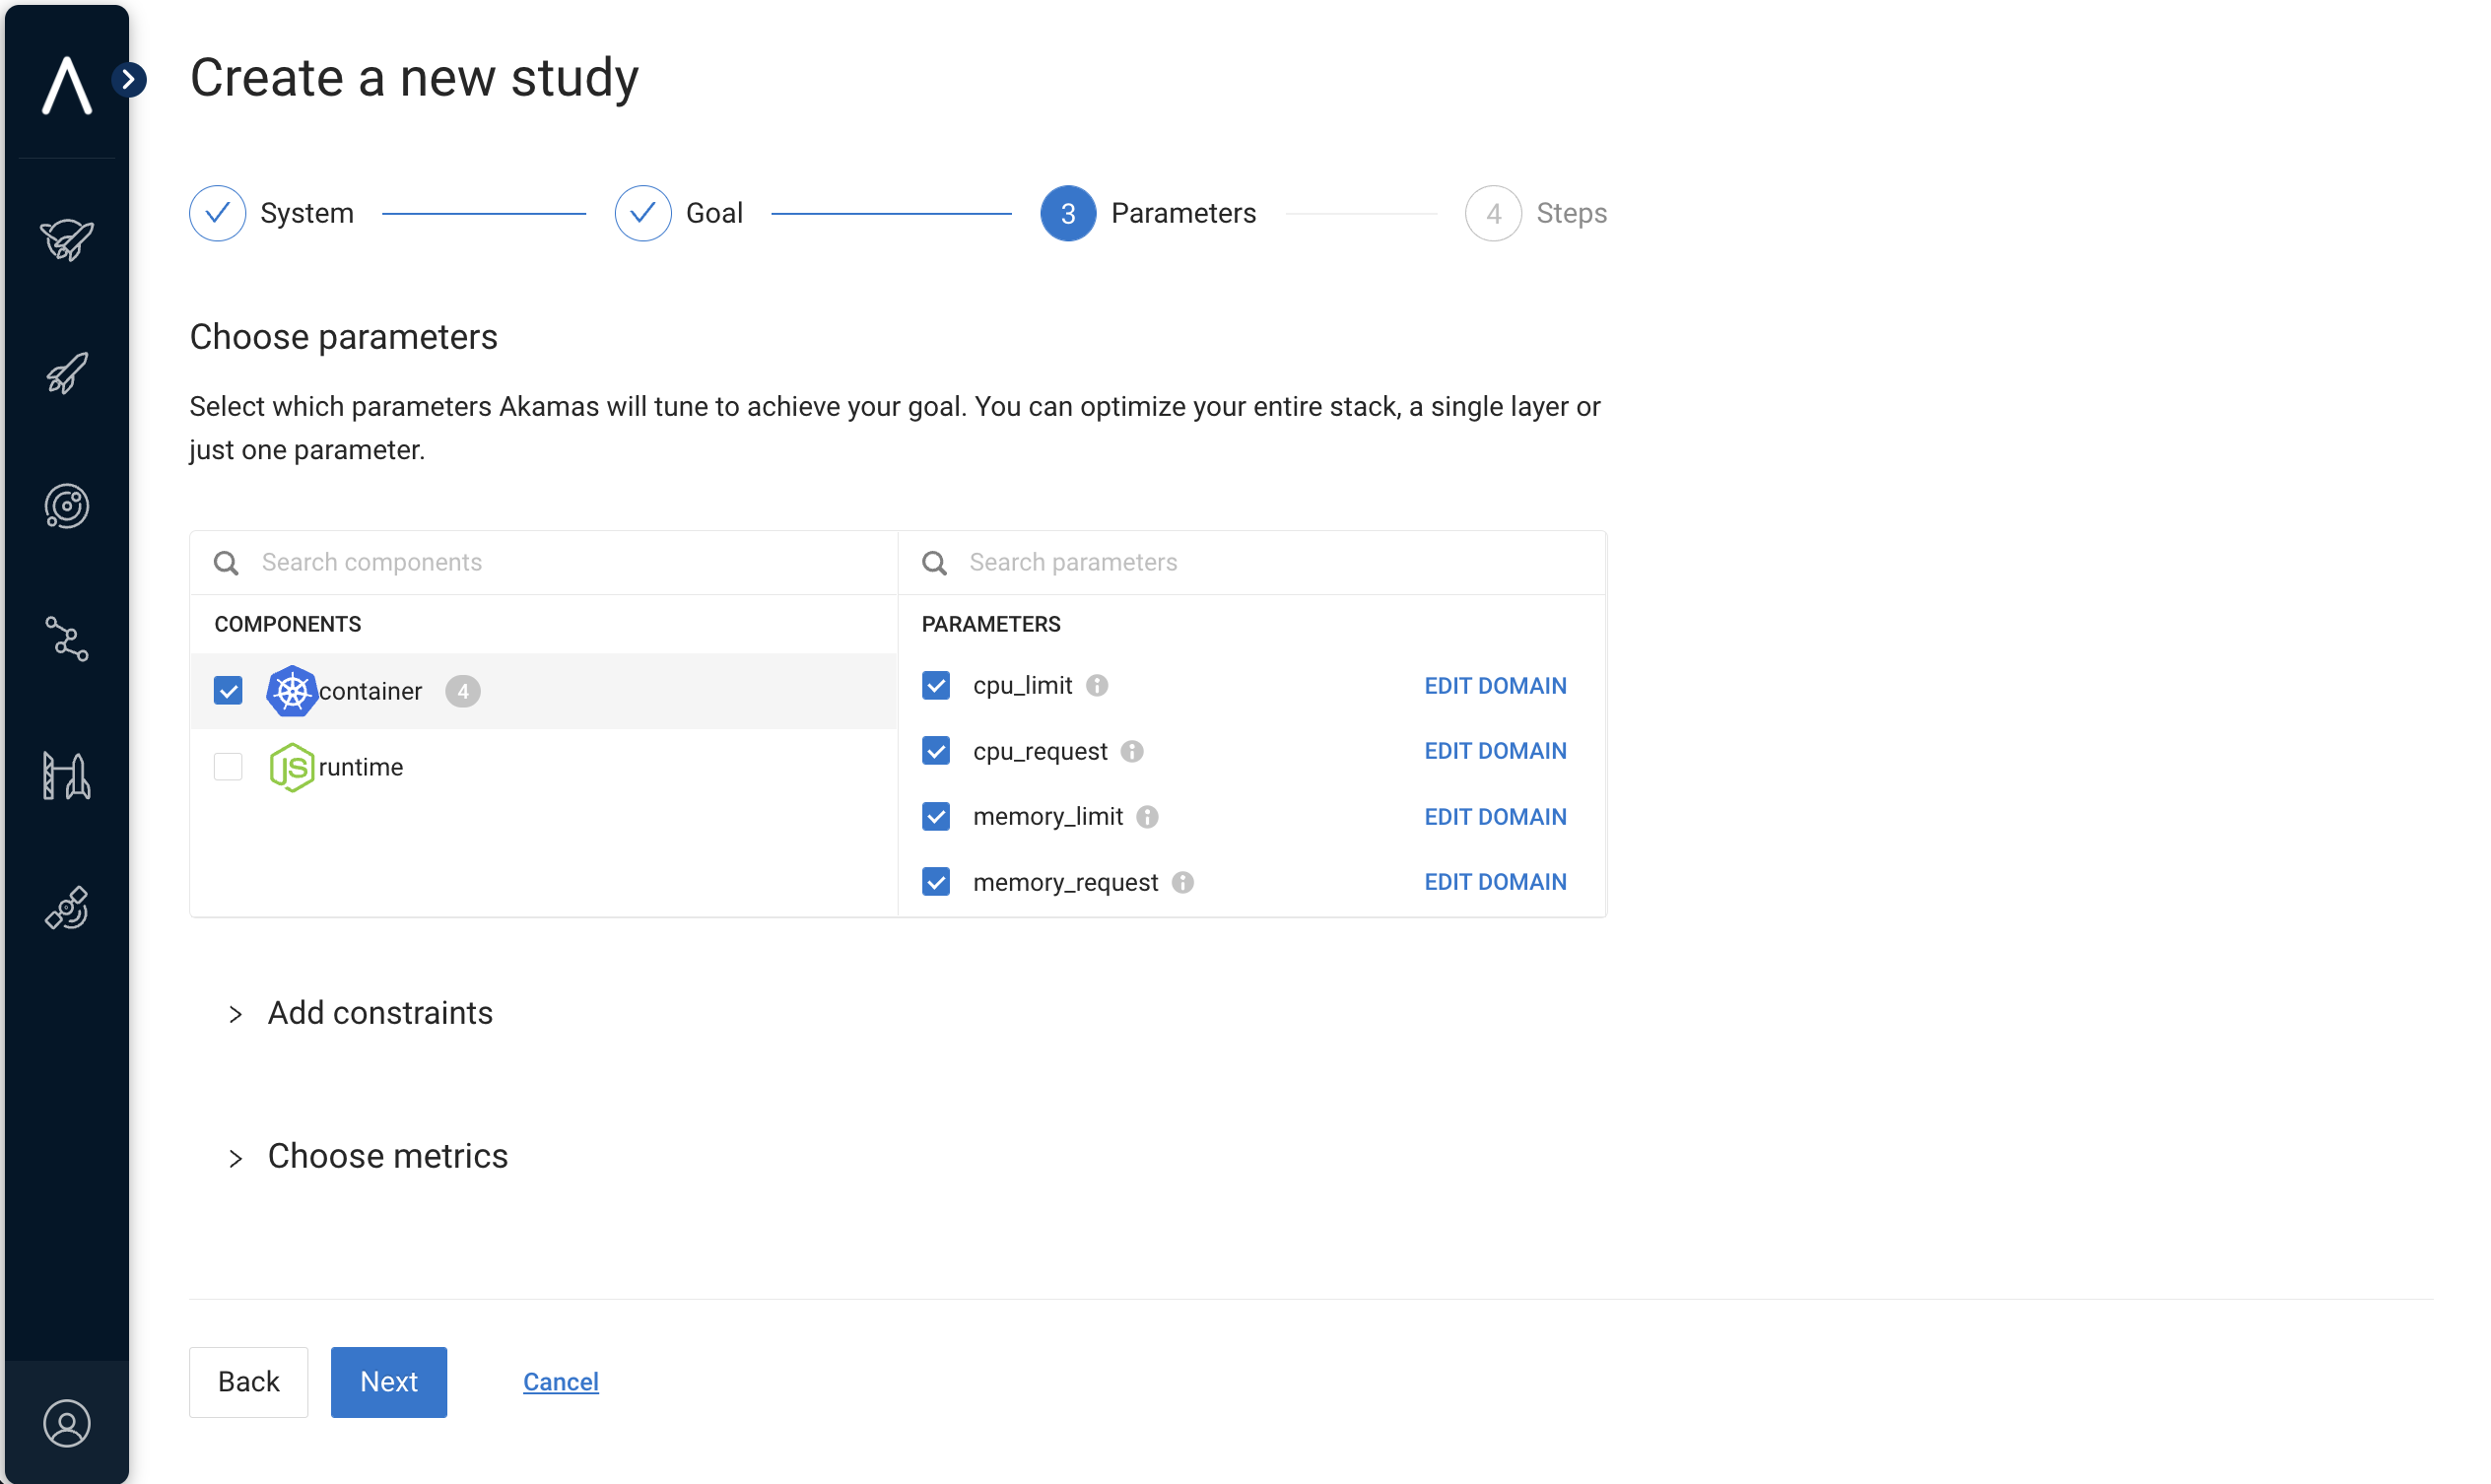This screenshot has width=2491, height=1484.
Task: Open the connected nodes icon in the sidebar
Action: pyautogui.click(x=66, y=640)
